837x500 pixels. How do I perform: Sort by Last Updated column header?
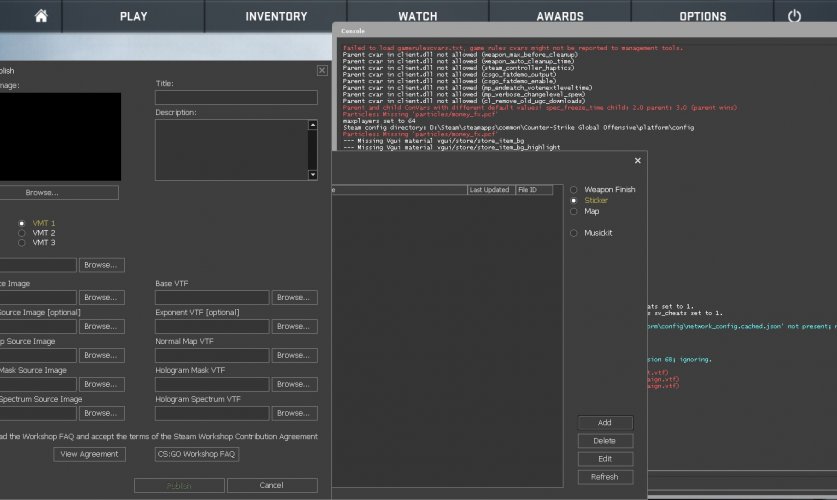(490, 189)
